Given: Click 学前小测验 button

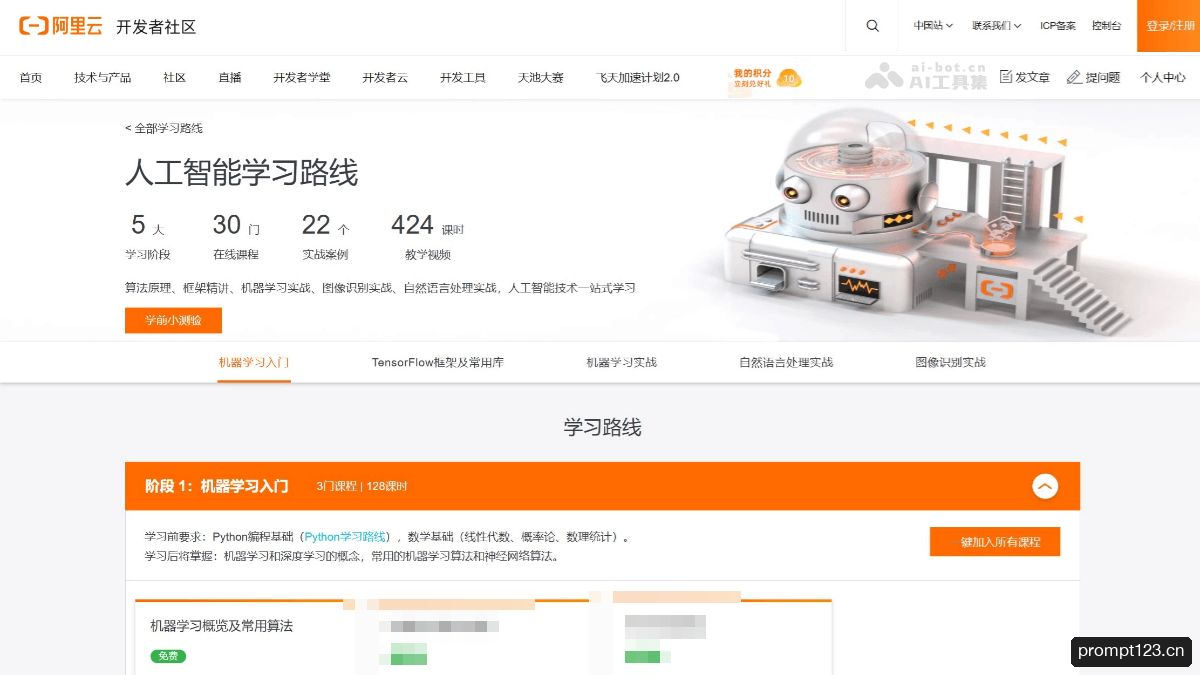Looking at the screenshot, I should [173, 320].
